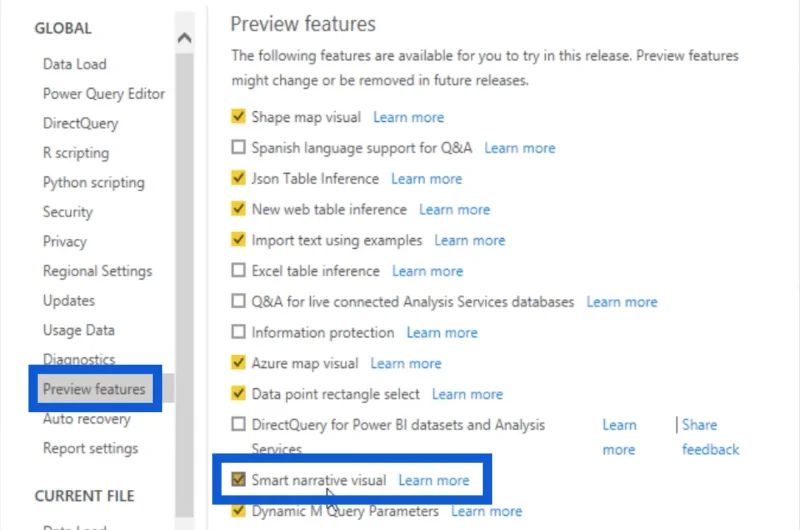Uncheck Azure map visual
800x530 pixels.
tap(238, 363)
